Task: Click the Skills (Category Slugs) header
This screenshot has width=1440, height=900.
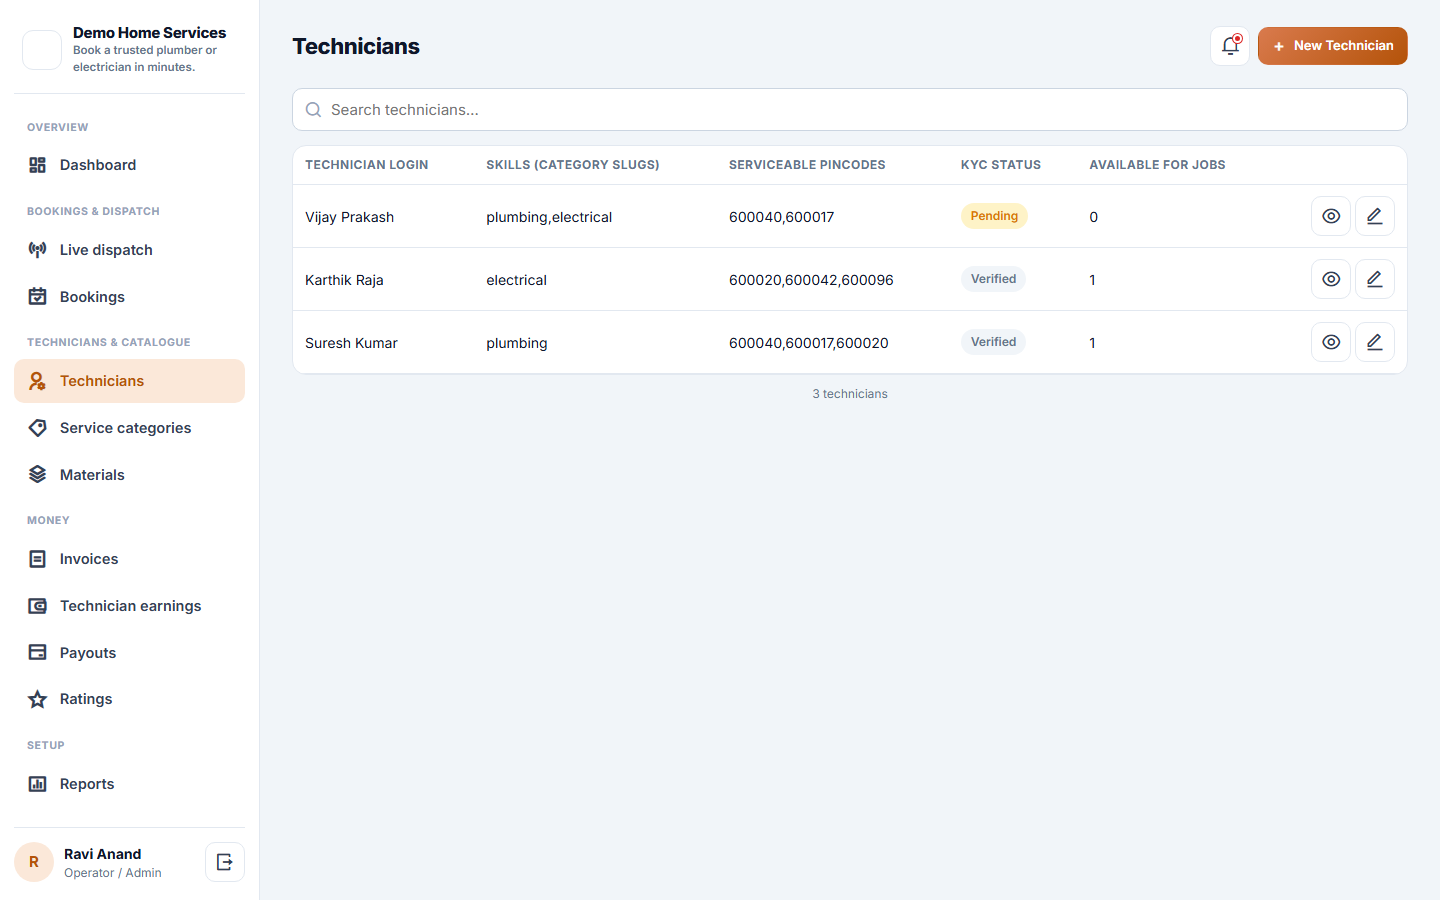Action: (x=573, y=165)
